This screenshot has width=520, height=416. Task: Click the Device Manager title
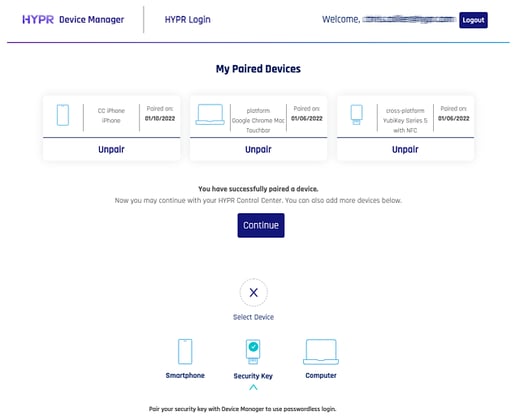[91, 20]
